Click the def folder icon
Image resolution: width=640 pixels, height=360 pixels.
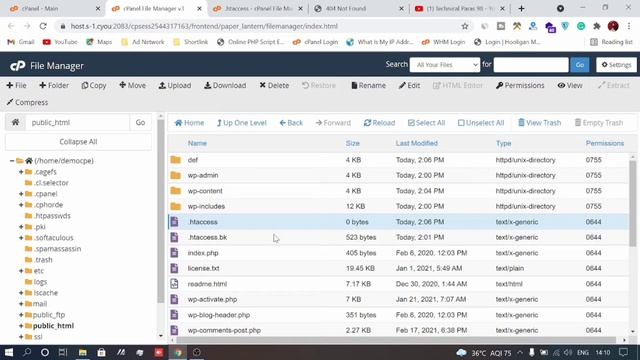tap(176, 160)
